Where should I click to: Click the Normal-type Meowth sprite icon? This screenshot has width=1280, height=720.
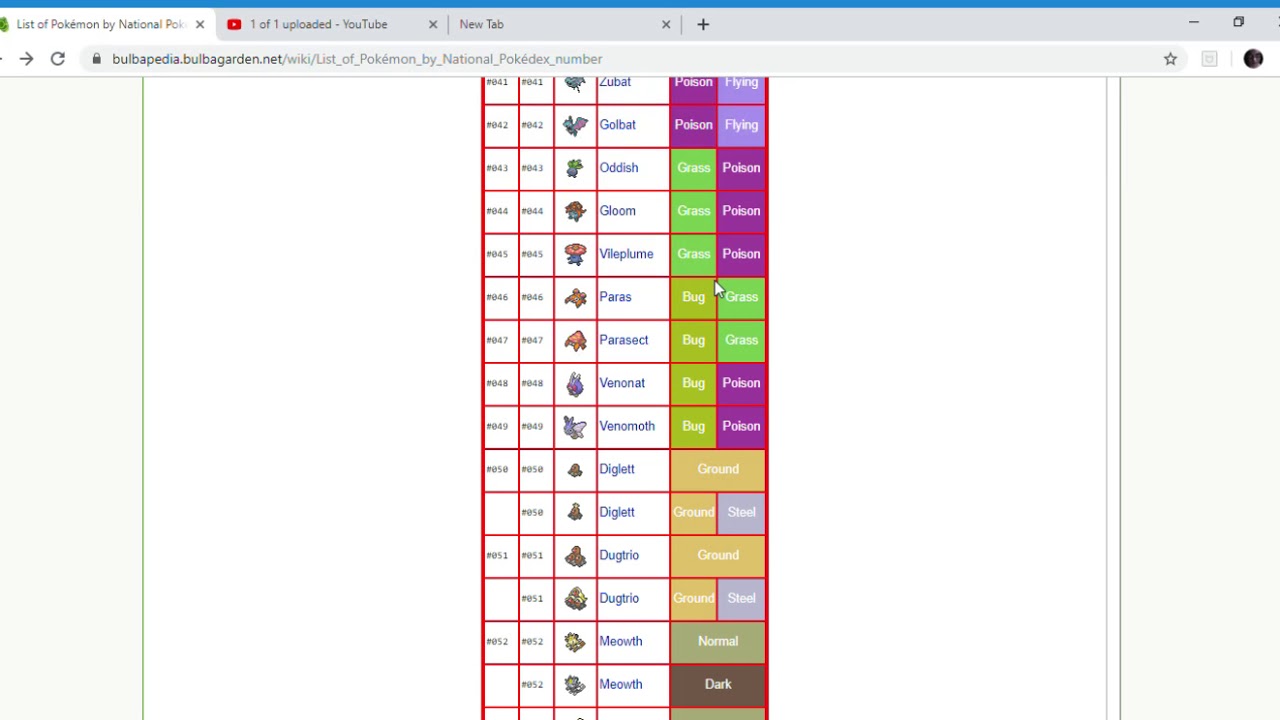[x=575, y=641]
